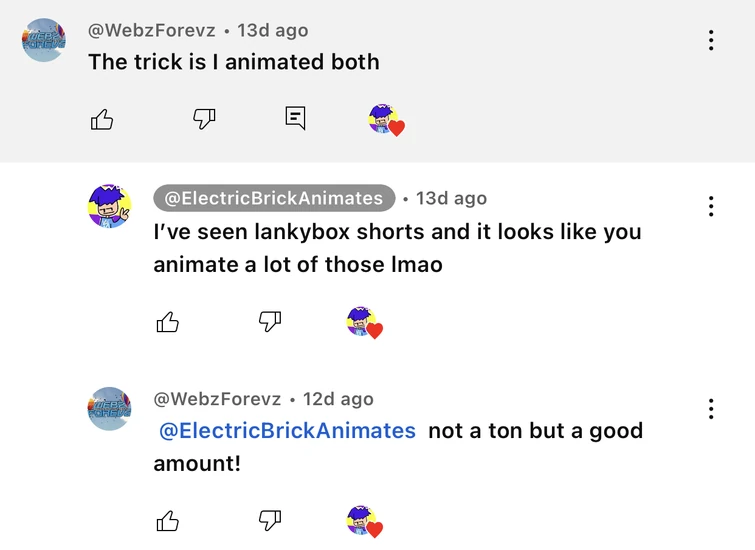Dislike the "not a ton" reply

270,520
